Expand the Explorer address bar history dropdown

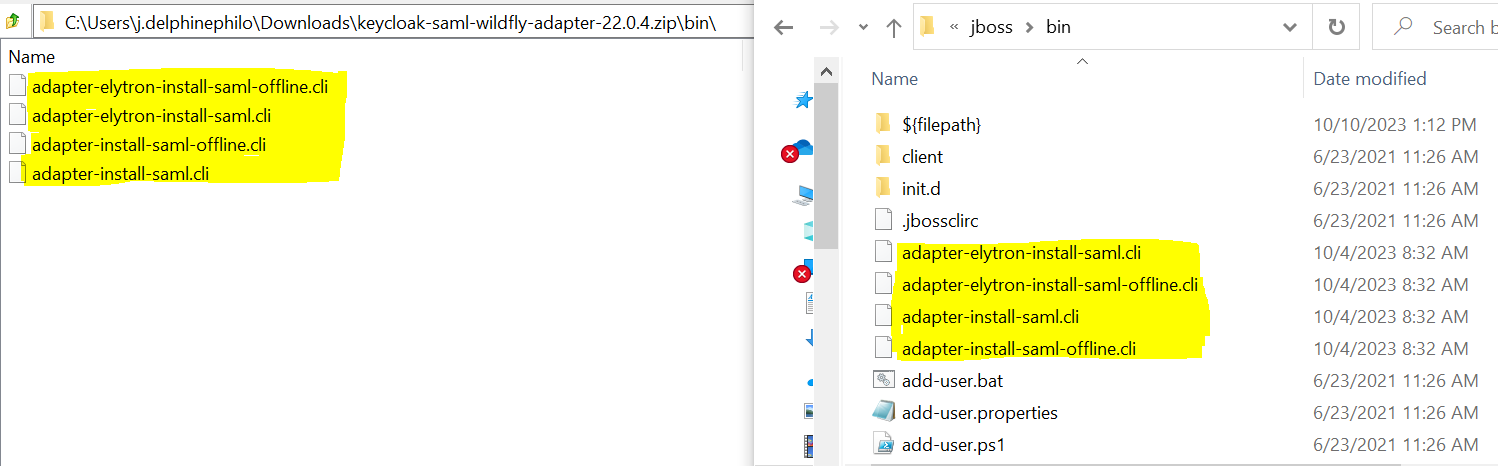(1288, 28)
